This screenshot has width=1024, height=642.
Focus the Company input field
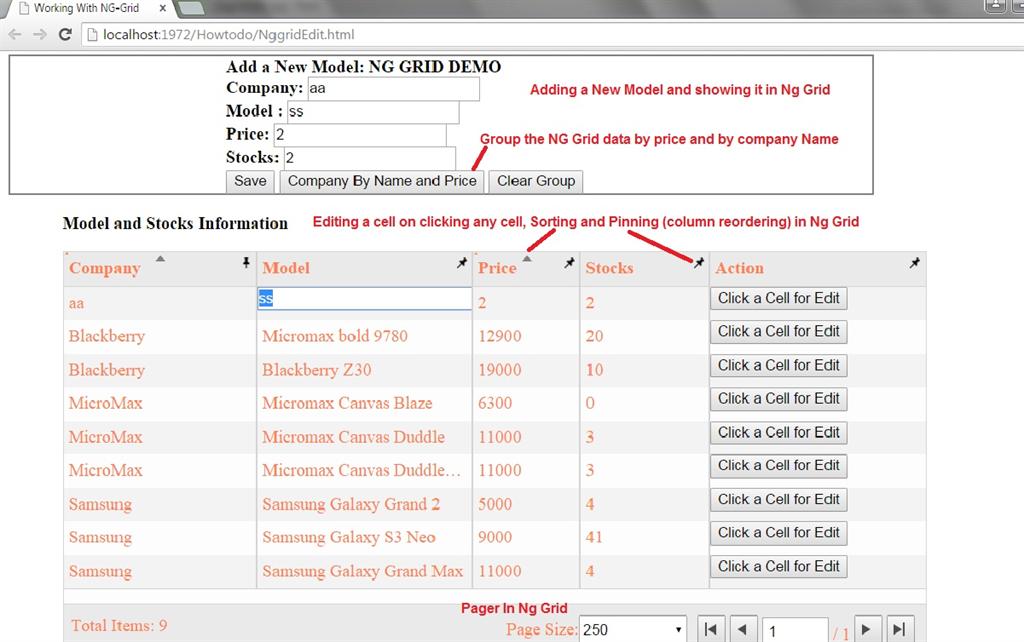pyautogui.click(x=394, y=89)
